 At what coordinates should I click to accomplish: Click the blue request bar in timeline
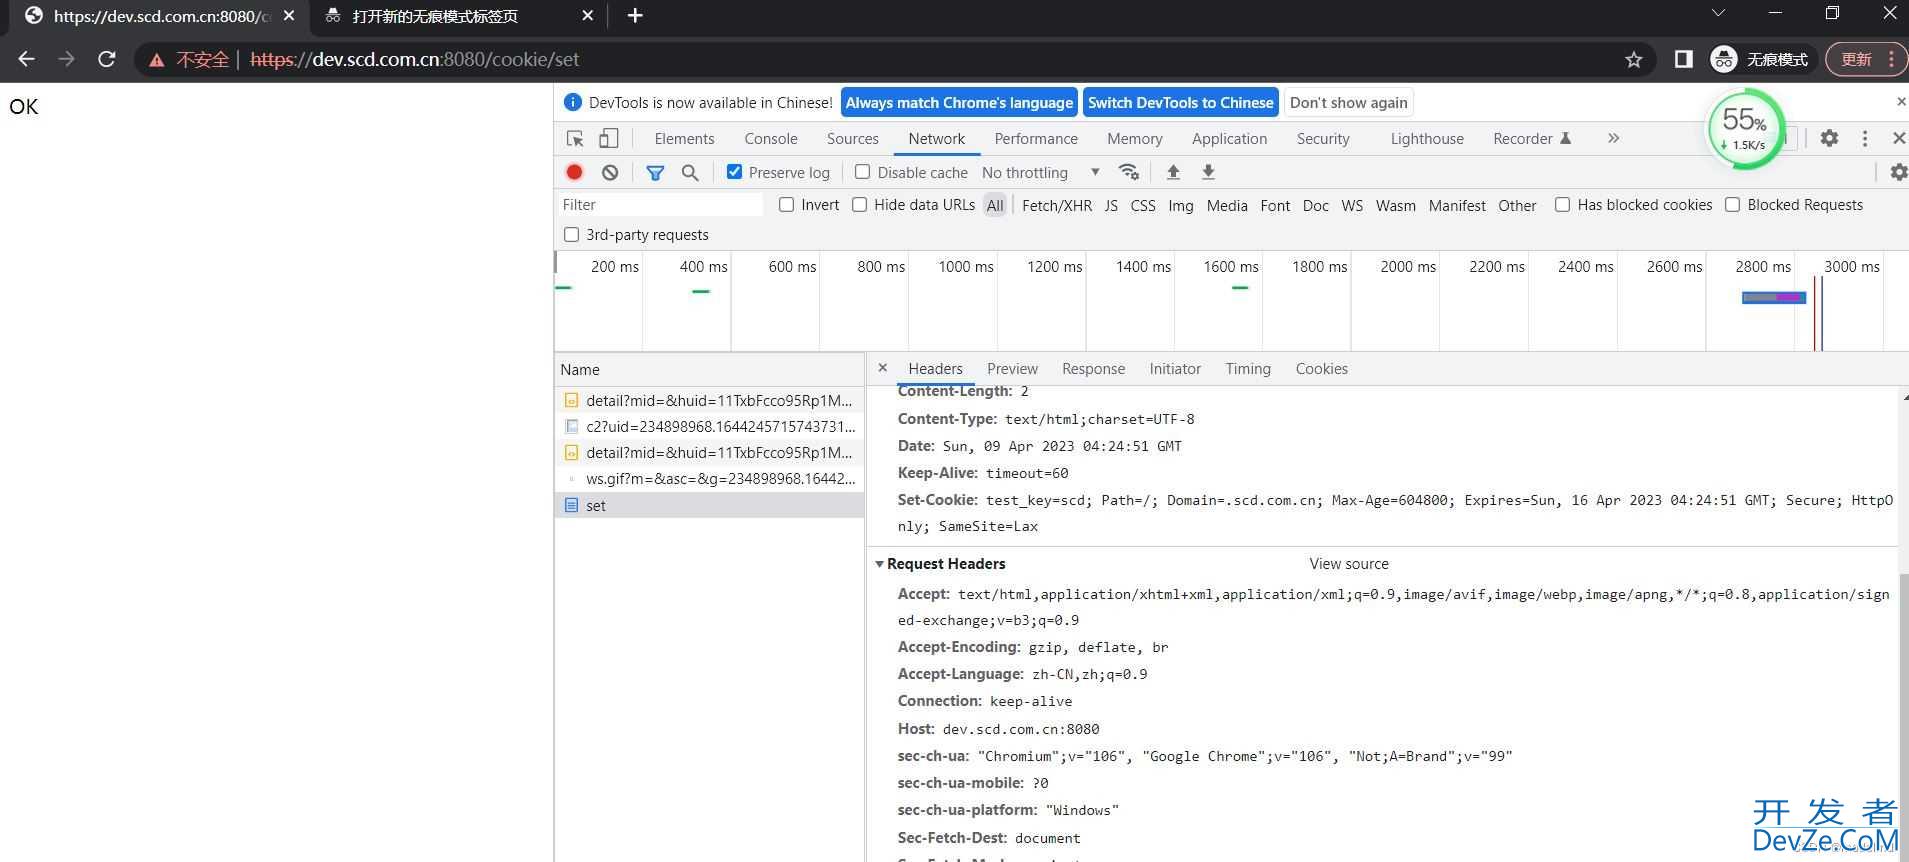(x=1773, y=298)
